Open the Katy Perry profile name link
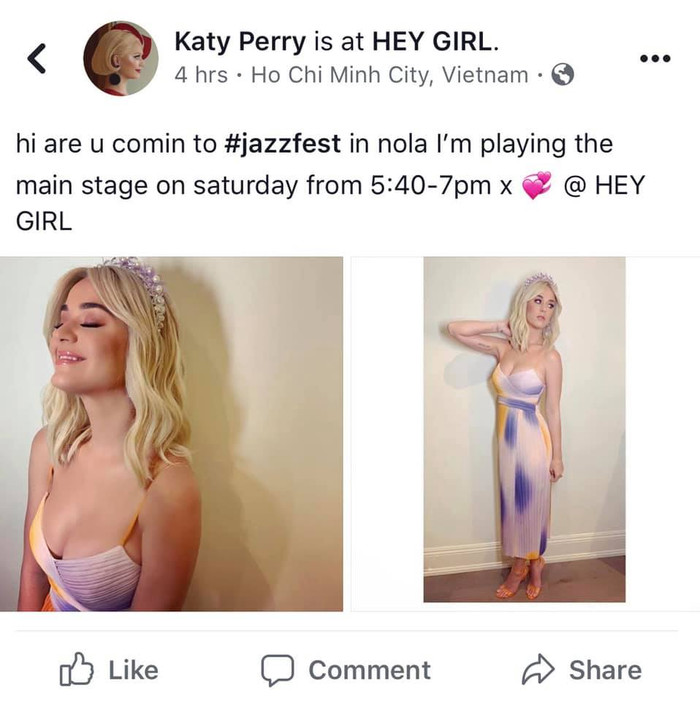Viewport: 700px width, 701px height. 240,42
